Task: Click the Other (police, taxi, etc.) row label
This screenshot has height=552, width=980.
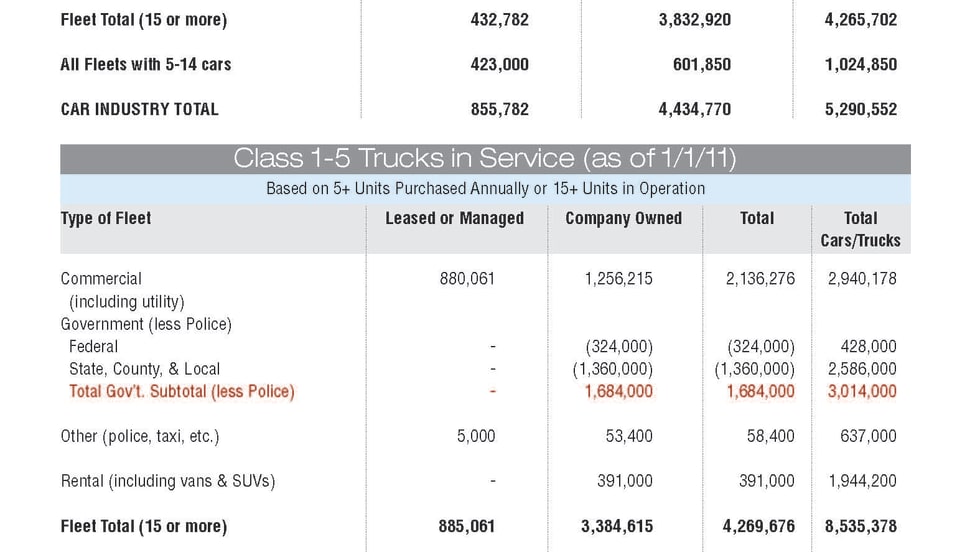Action: coord(139,436)
